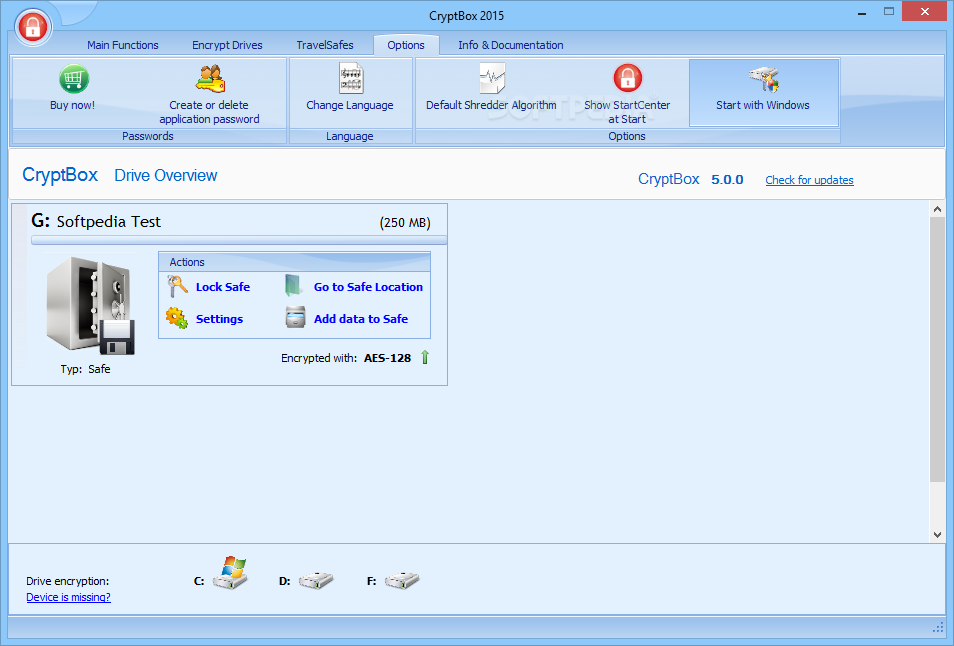The width and height of the screenshot is (954, 646).
Task: Click the green arrow next to AES-128
Action: click(425, 358)
